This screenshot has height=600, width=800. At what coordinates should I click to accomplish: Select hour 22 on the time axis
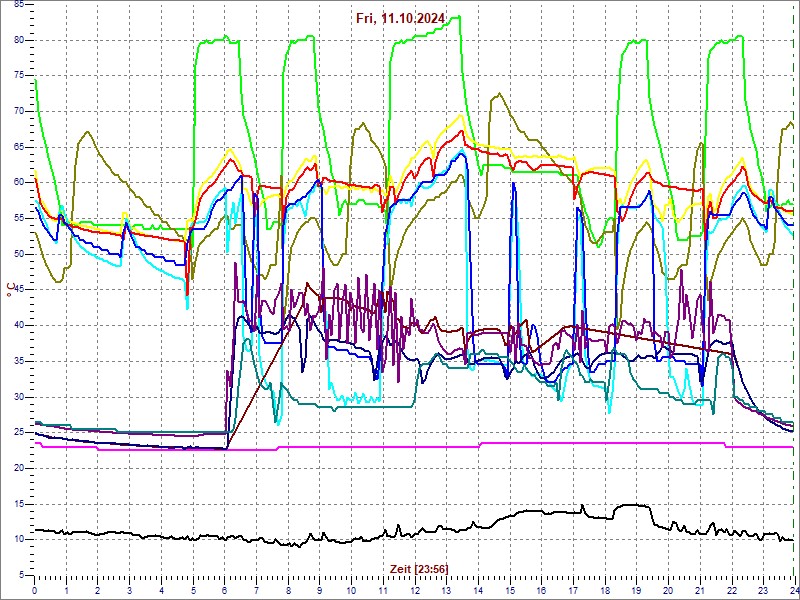(731, 590)
